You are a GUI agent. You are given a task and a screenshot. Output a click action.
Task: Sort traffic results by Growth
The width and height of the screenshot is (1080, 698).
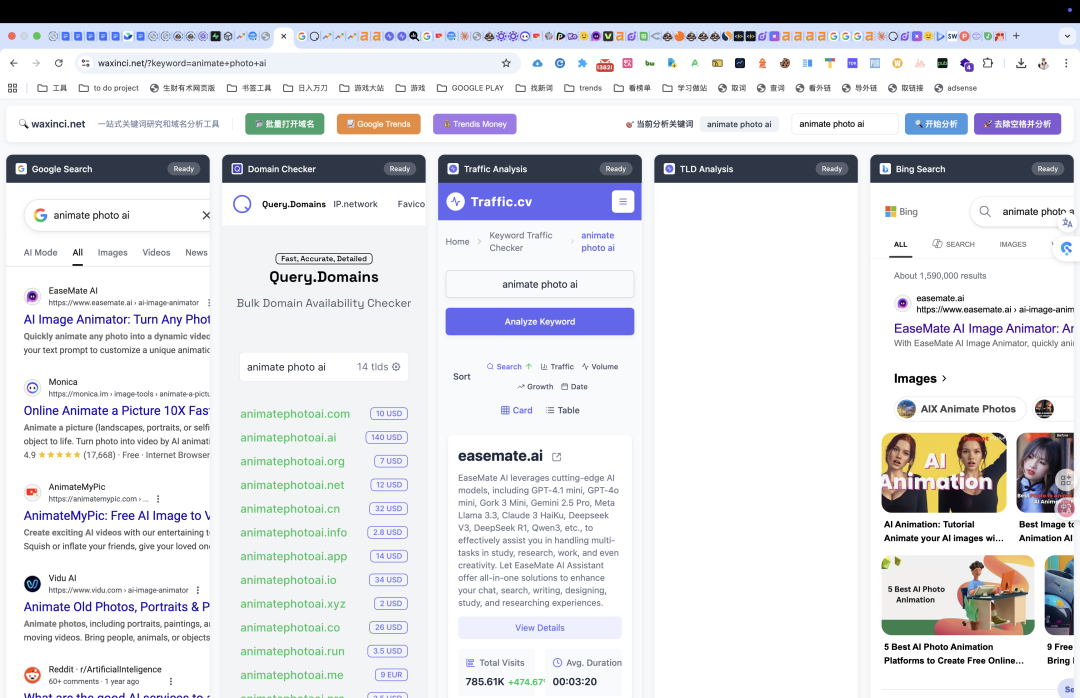pos(535,387)
